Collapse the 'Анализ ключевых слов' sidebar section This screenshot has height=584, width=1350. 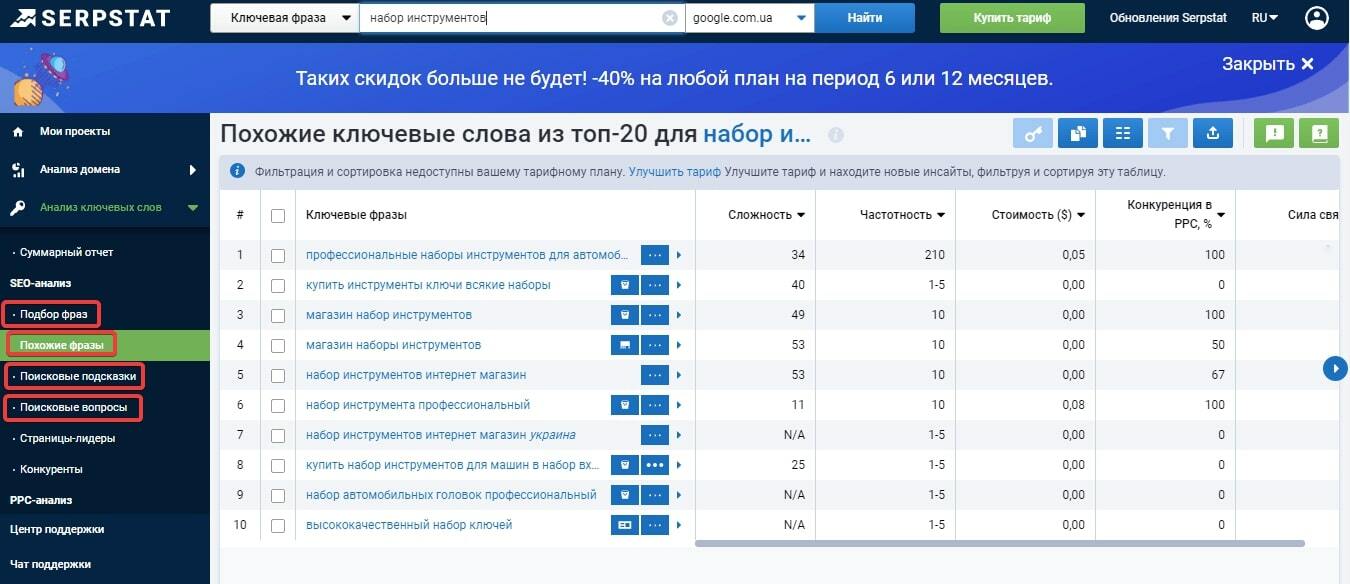(x=192, y=208)
